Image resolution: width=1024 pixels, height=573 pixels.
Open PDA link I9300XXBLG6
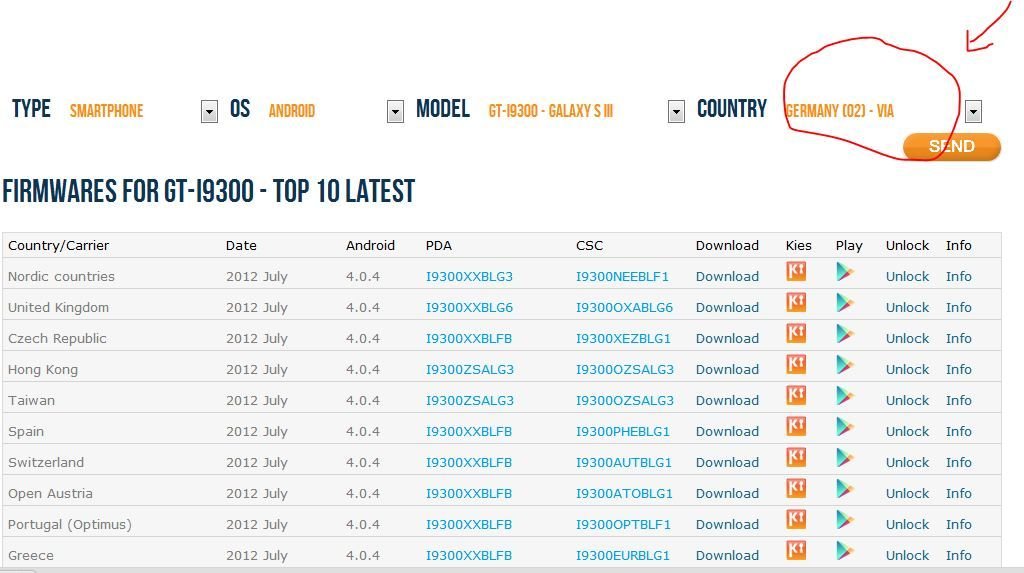[x=469, y=307]
